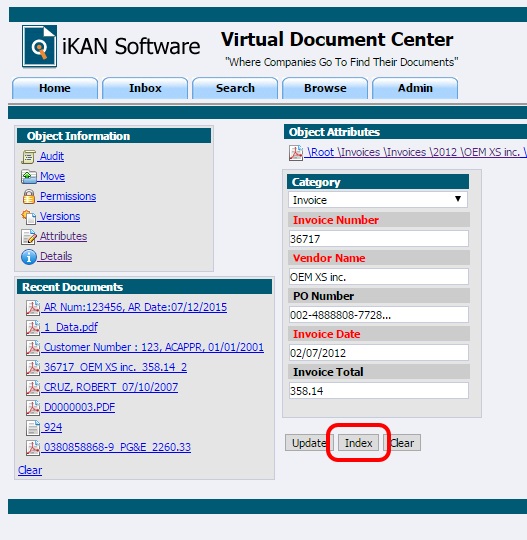This screenshot has height=540, width=527.
Task: Click the Details info icon
Action: 29,257
